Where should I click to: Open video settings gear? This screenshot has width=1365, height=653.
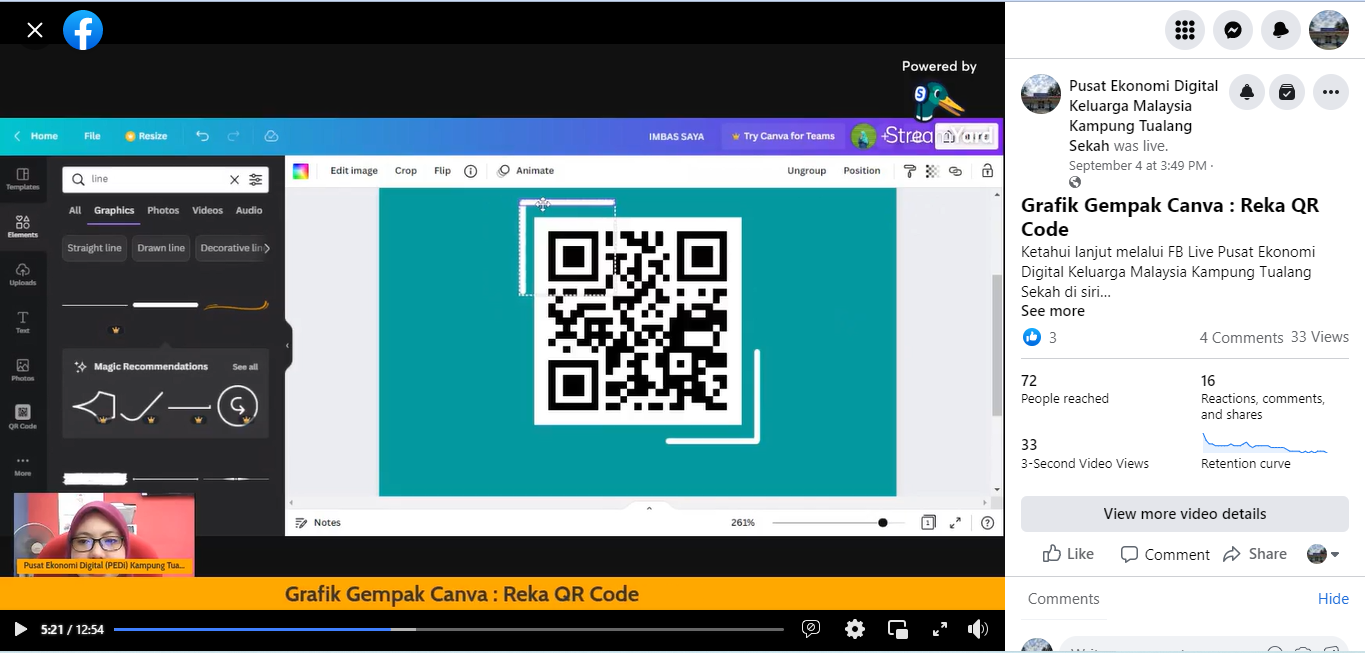[x=854, y=629]
